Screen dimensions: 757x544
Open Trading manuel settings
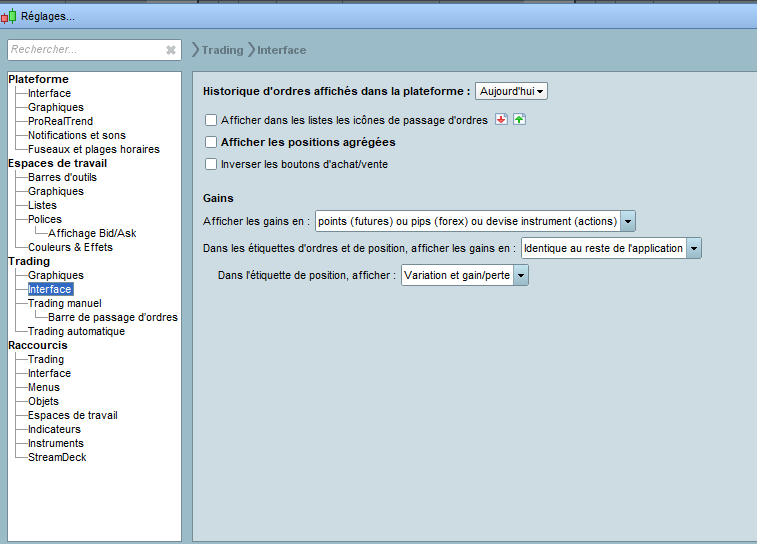pyautogui.click(x=65, y=303)
